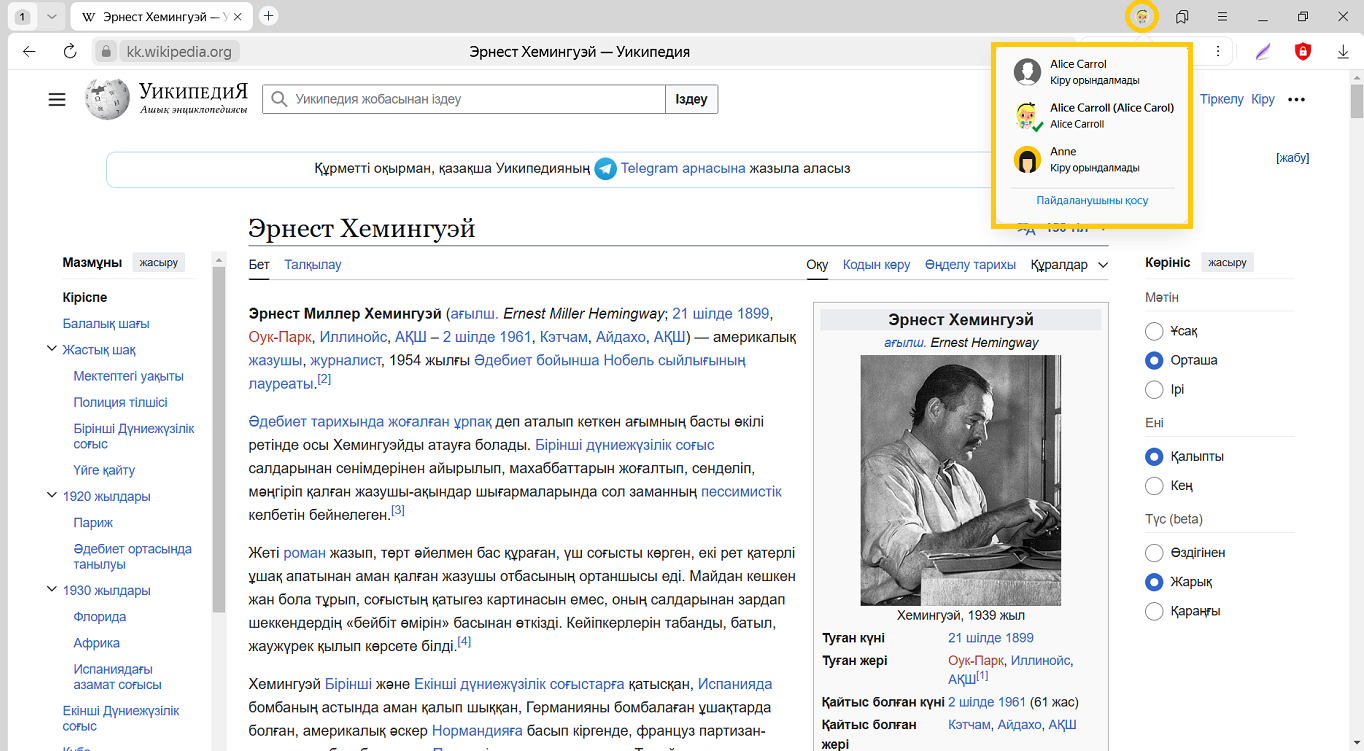
Task: Collapse the 1930 жылдары contents section
Action: click(x=51, y=590)
